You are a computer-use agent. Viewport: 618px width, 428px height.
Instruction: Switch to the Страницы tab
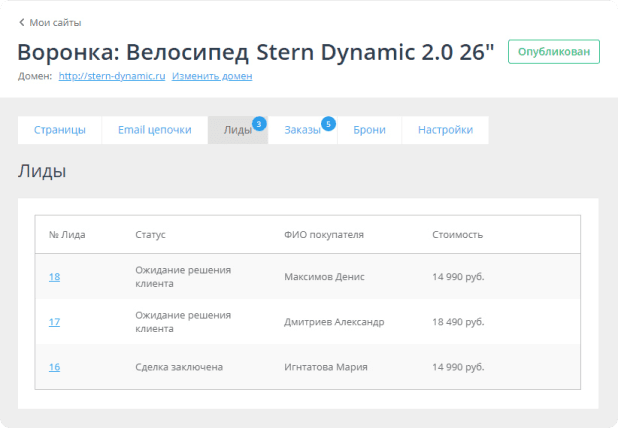60,131
